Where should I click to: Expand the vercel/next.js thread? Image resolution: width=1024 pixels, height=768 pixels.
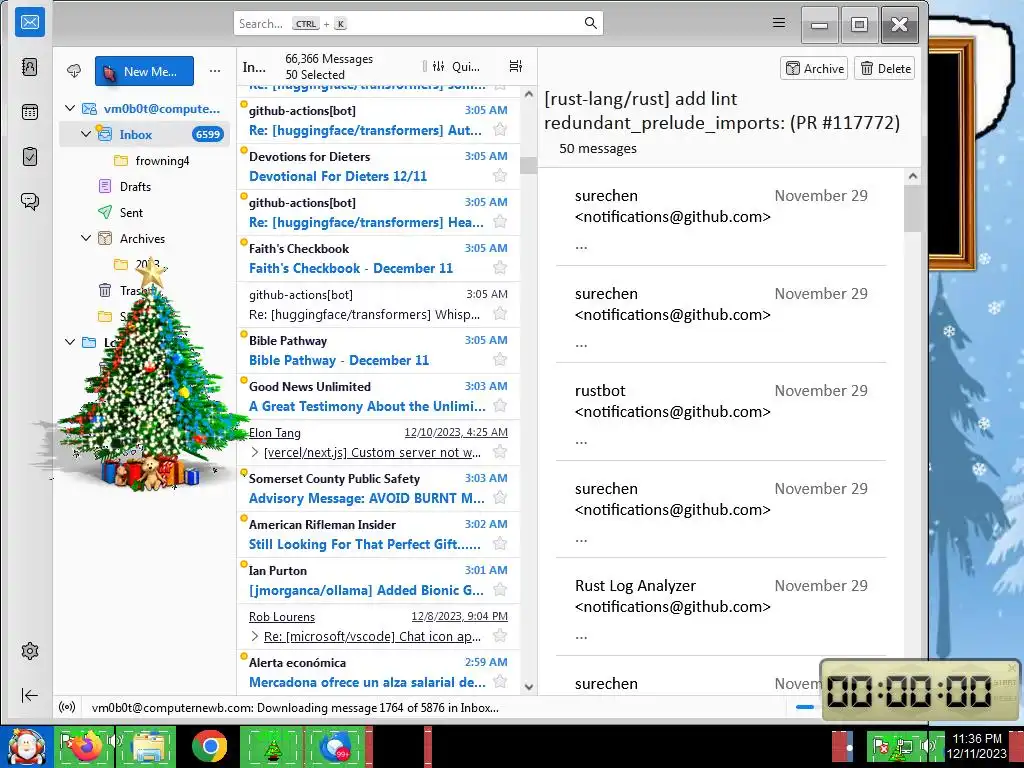click(x=255, y=452)
